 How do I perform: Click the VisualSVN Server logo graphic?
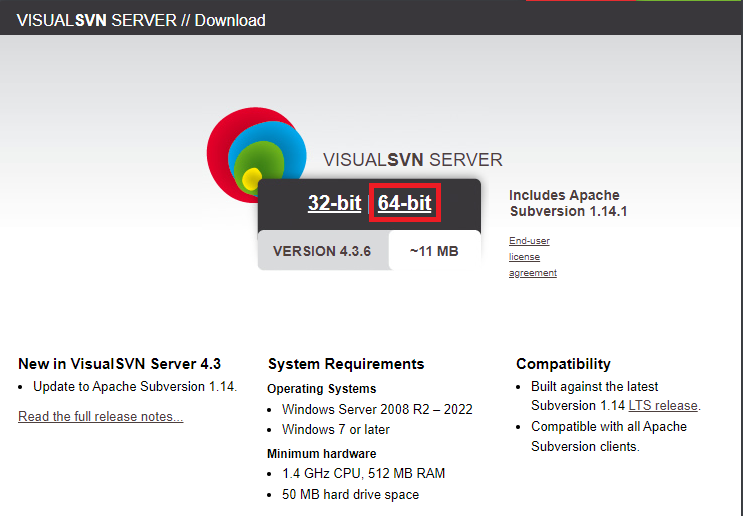click(256, 154)
